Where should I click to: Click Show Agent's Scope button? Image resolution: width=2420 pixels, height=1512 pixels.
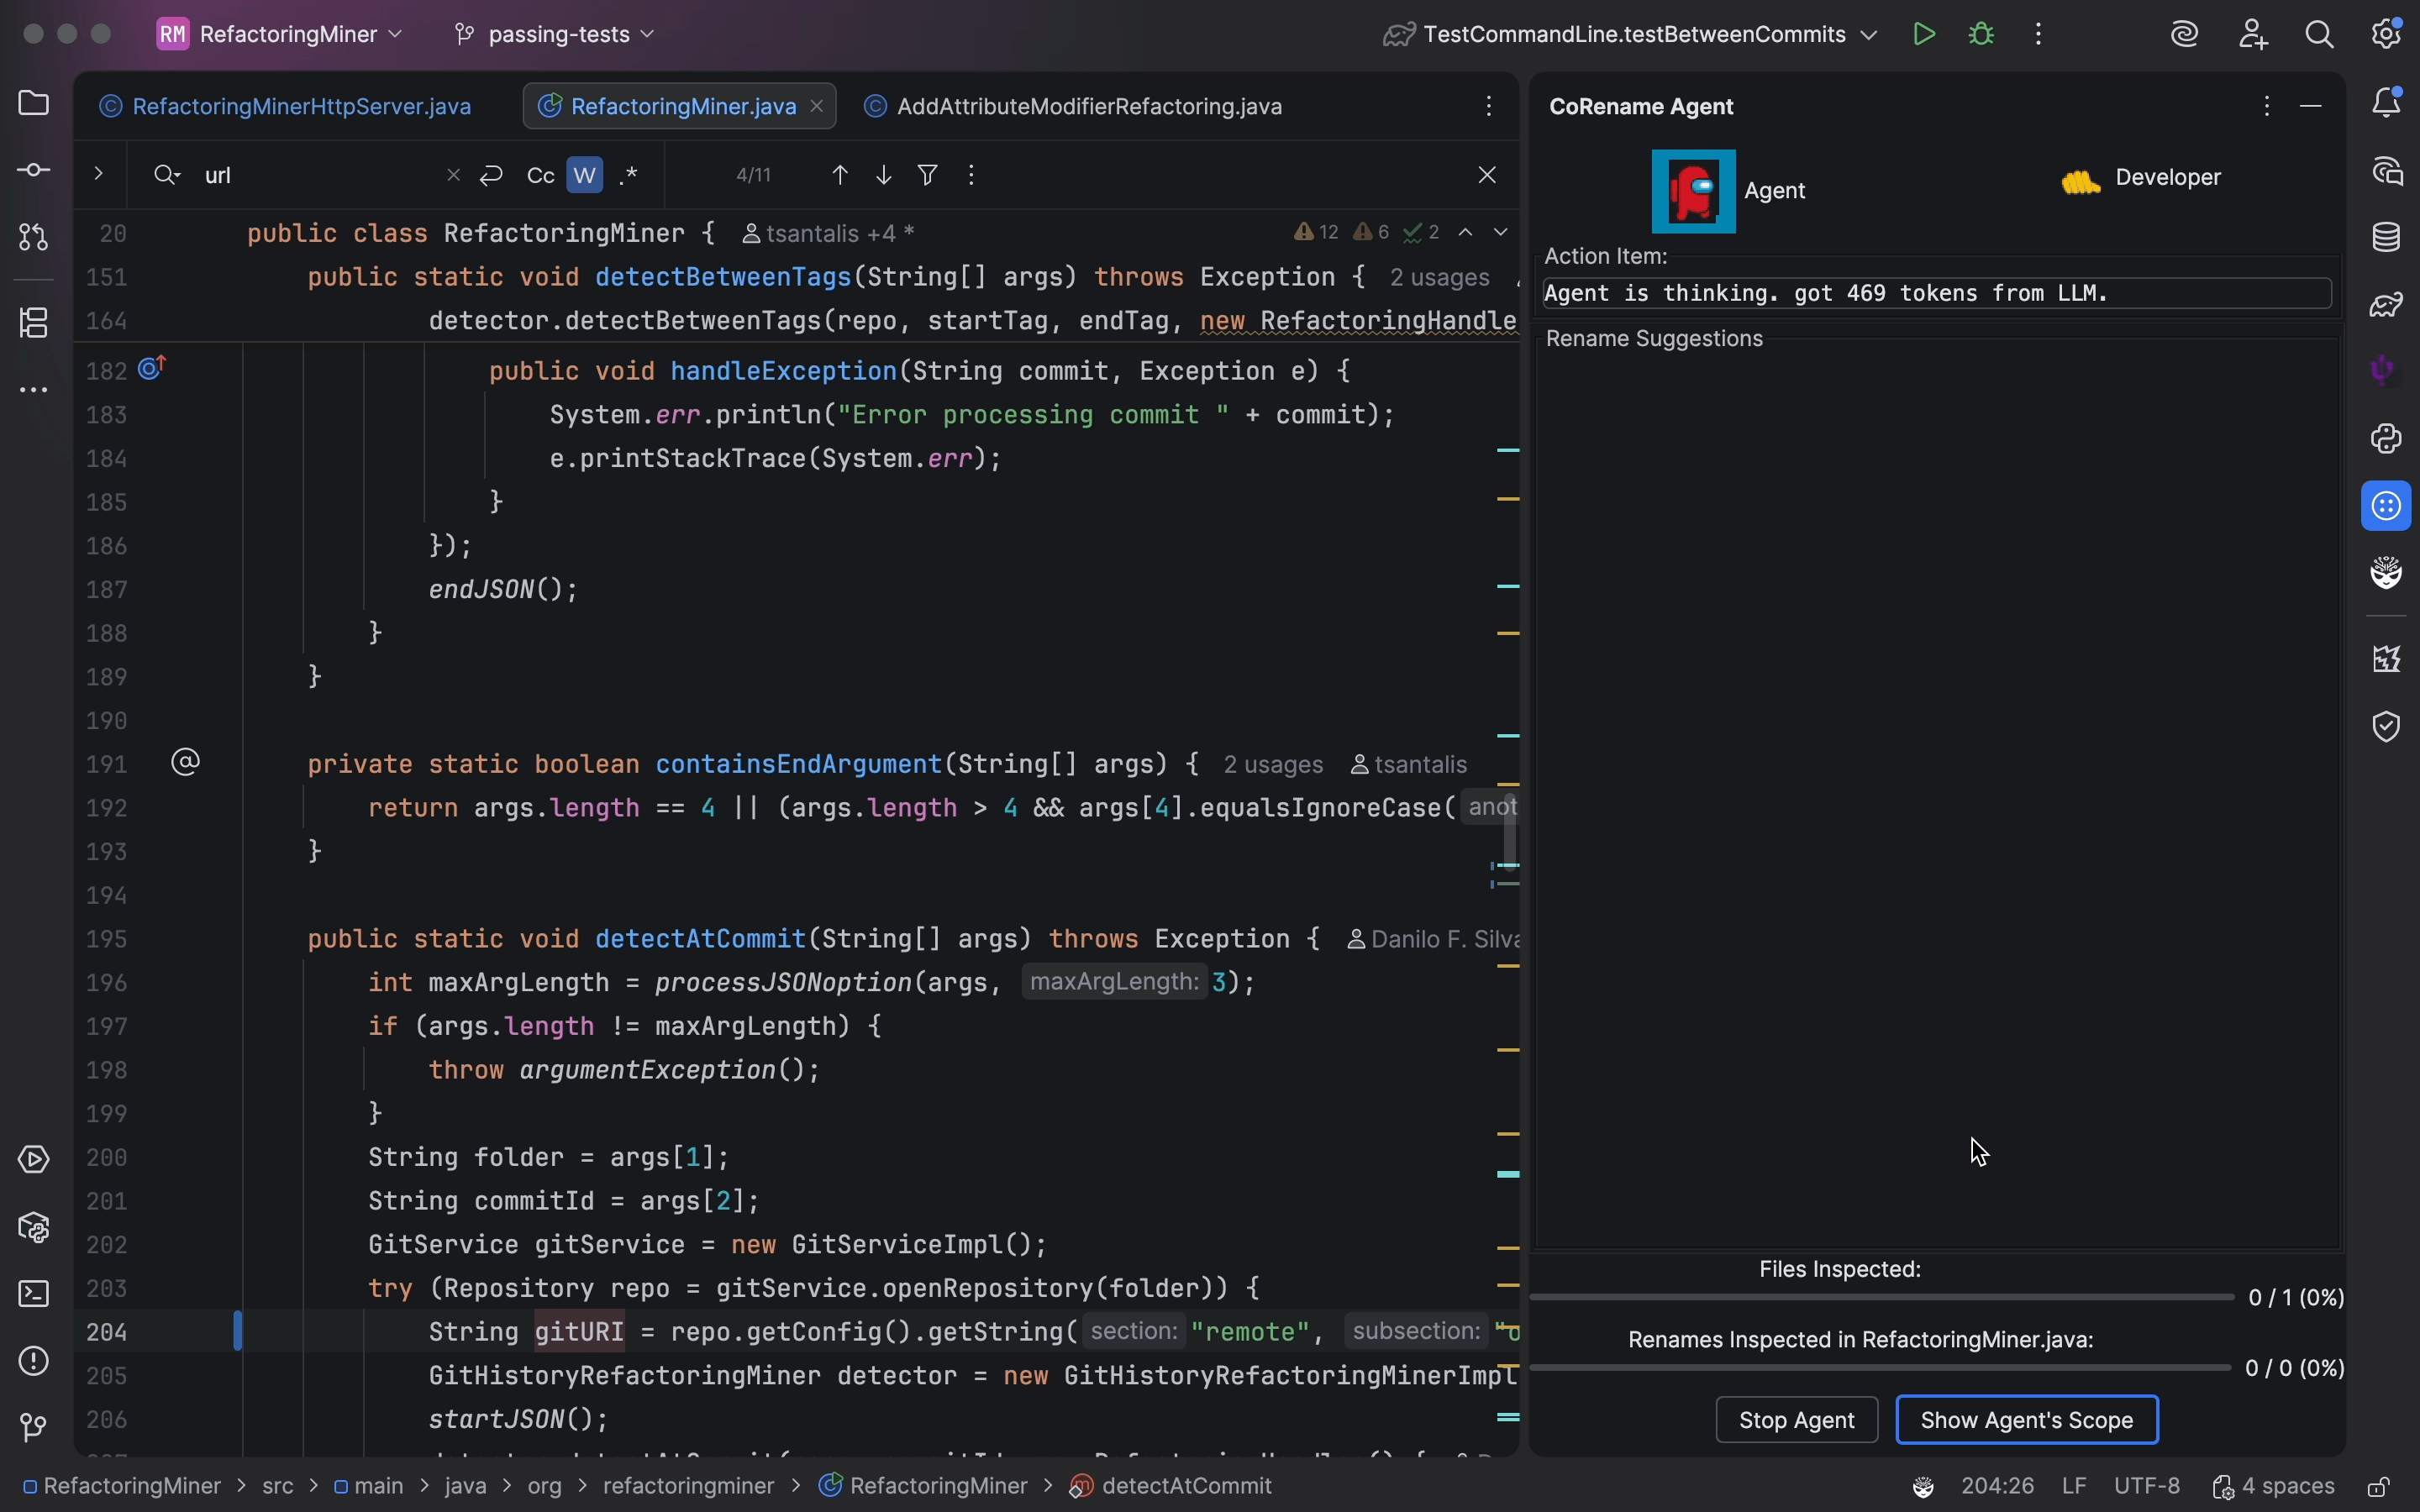(2026, 1420)
